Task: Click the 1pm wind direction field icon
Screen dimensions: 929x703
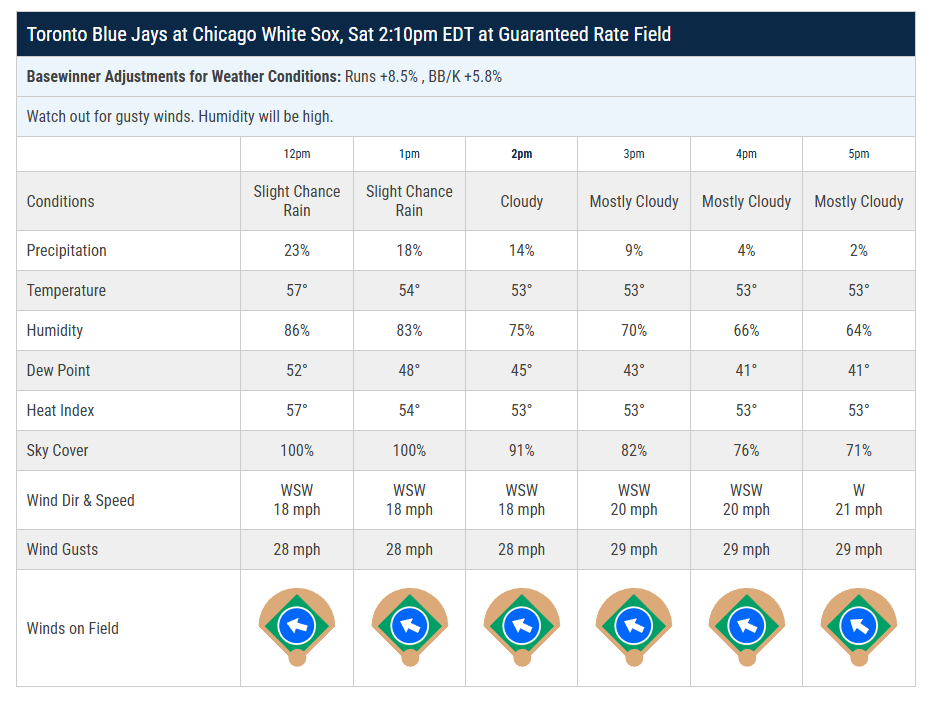Action: coord(409,627)
